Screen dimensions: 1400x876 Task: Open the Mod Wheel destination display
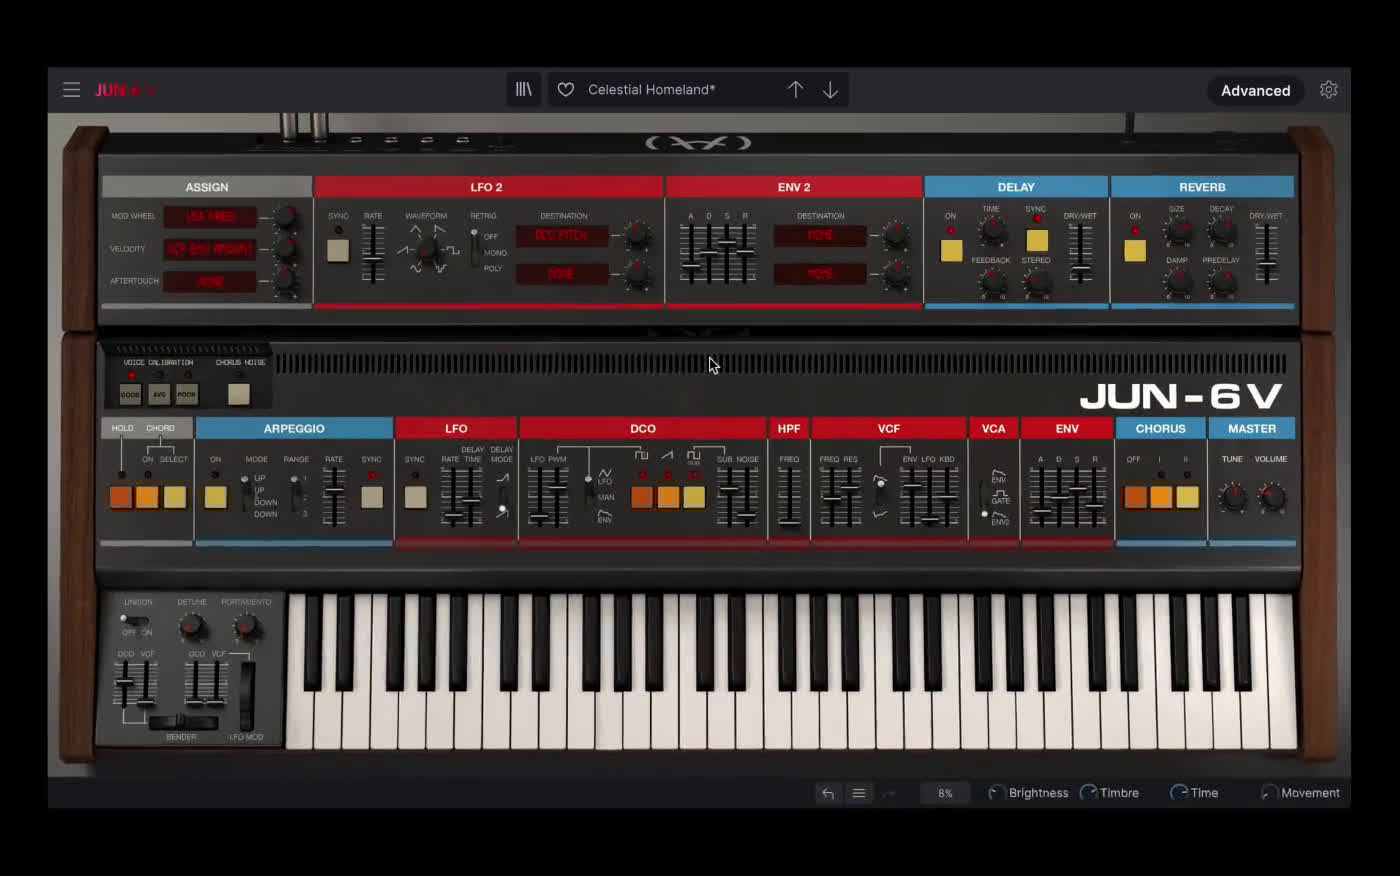210,217
